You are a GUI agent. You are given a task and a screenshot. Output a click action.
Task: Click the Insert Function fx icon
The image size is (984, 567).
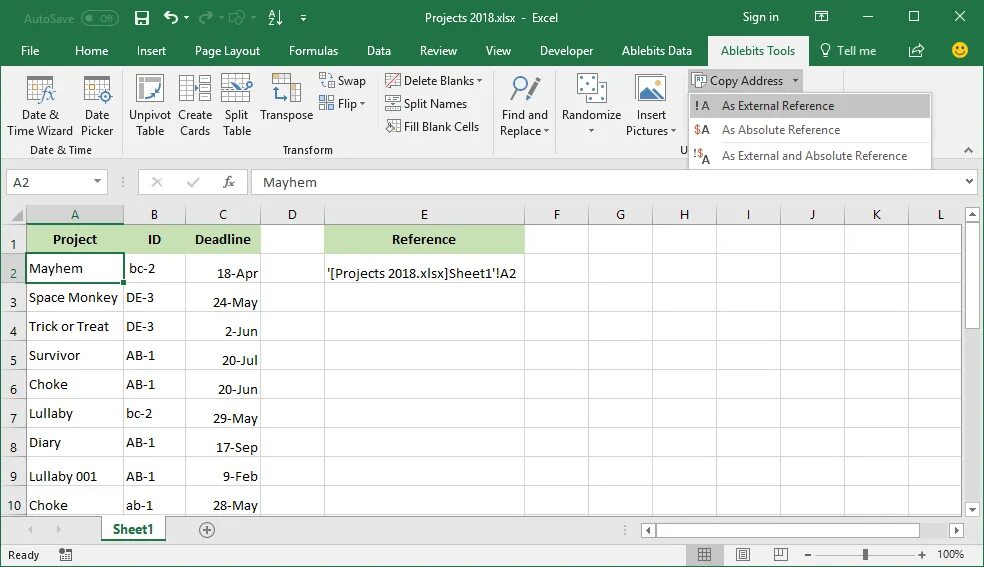pos(228,183)
